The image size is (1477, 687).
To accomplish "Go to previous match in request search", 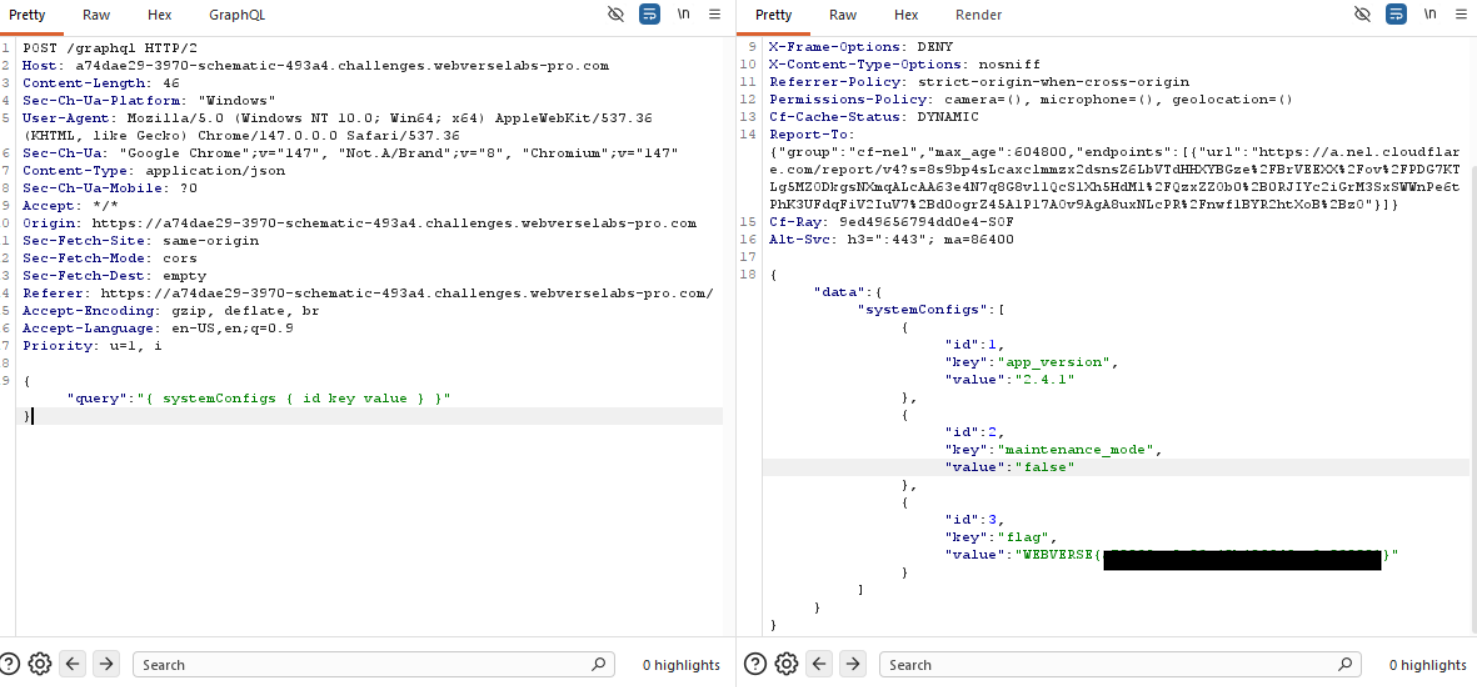I will point(72,664).
